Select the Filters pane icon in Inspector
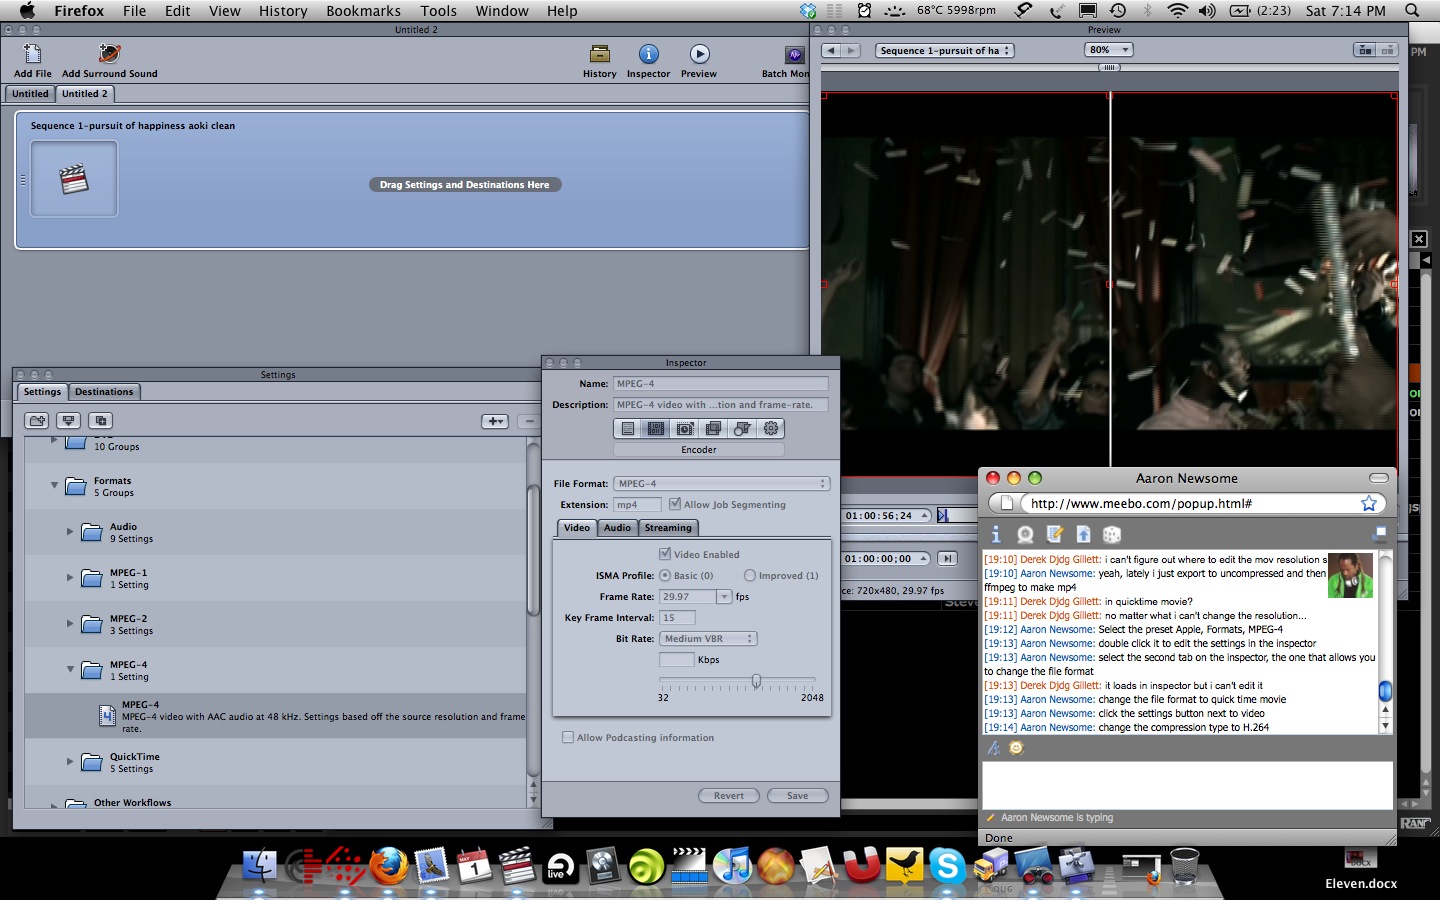1440x900 pixels. coord(714,429)
